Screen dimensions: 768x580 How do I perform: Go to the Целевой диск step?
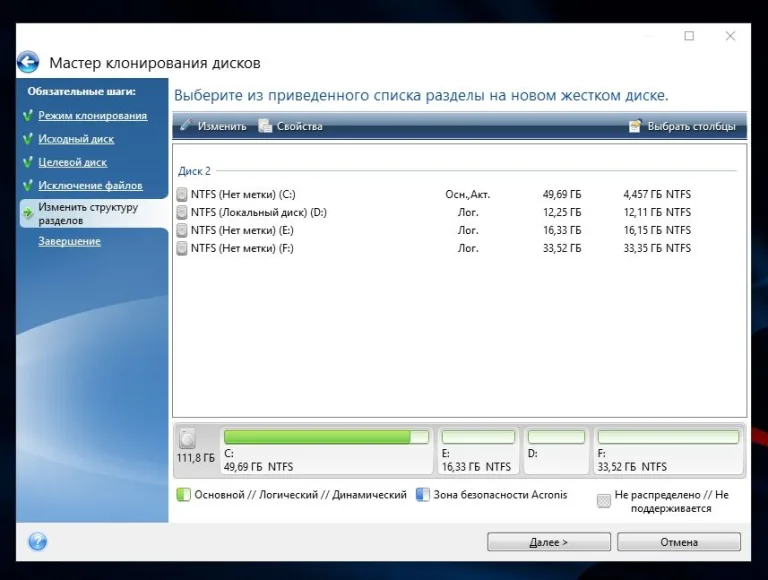(72, 162)
